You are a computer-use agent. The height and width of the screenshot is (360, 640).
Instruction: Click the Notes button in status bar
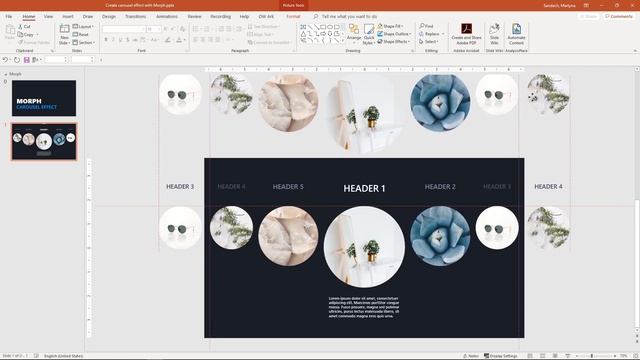(x=471, y=356)
